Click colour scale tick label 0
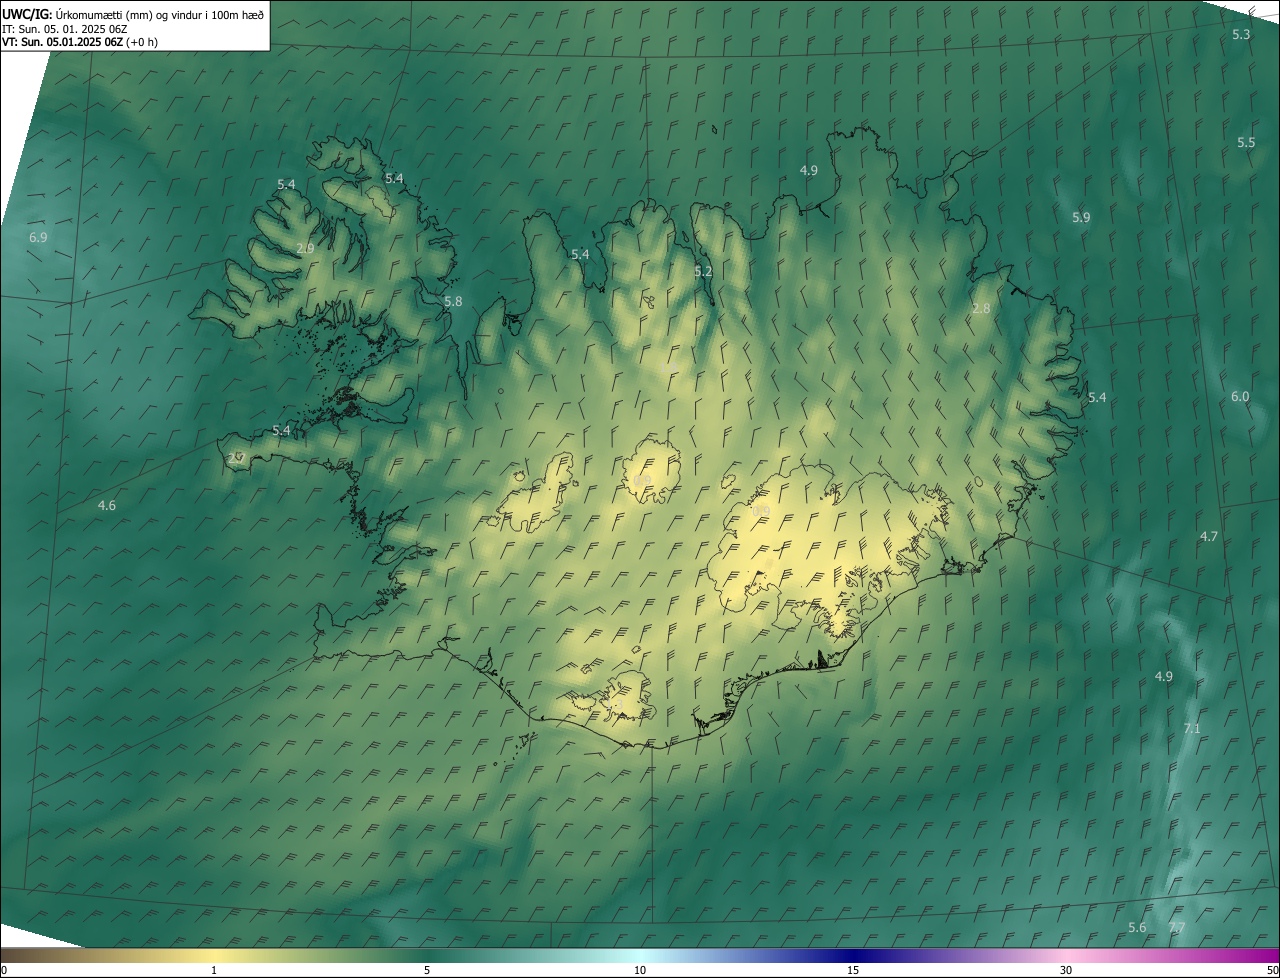The image size is (1280, 978). [x=4, y=970]
